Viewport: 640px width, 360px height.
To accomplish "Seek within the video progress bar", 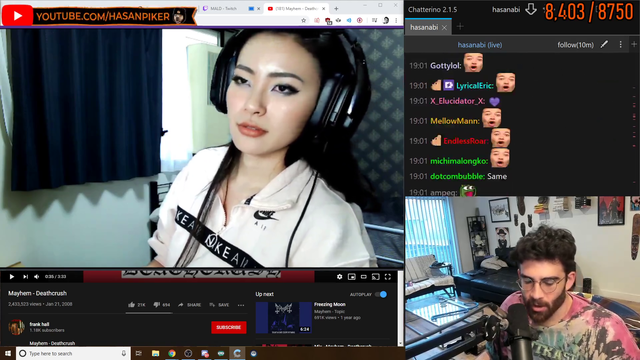I will (200, 269).
